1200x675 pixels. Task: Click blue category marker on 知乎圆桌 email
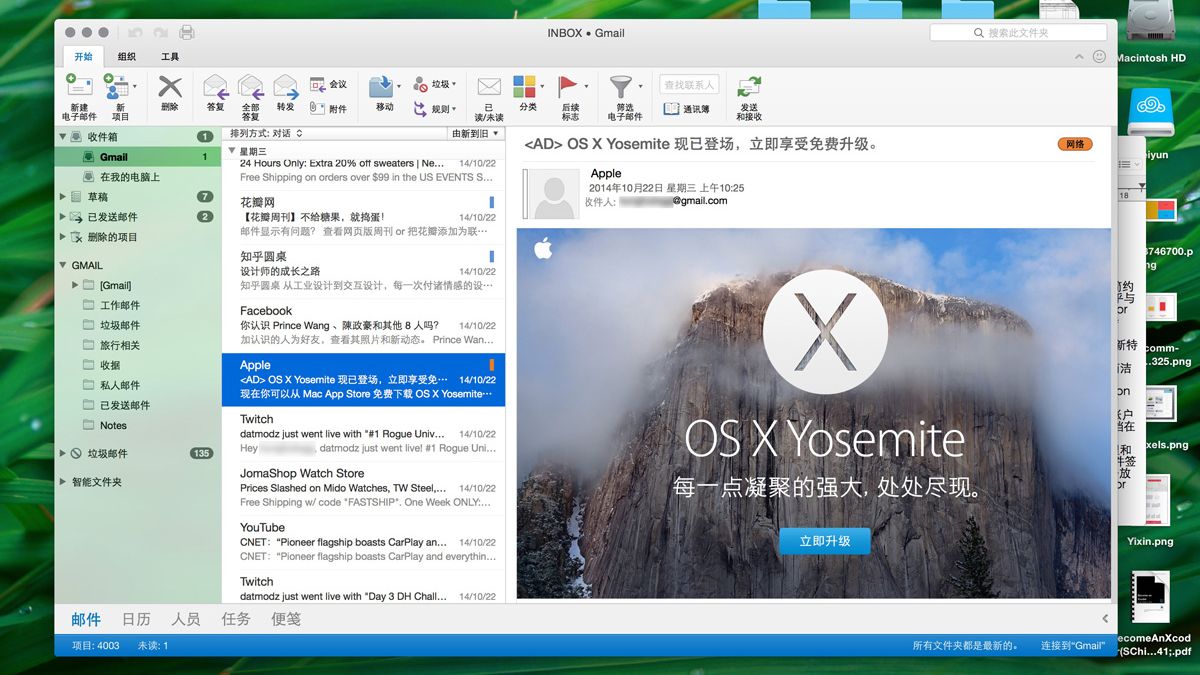pos(492,256)
